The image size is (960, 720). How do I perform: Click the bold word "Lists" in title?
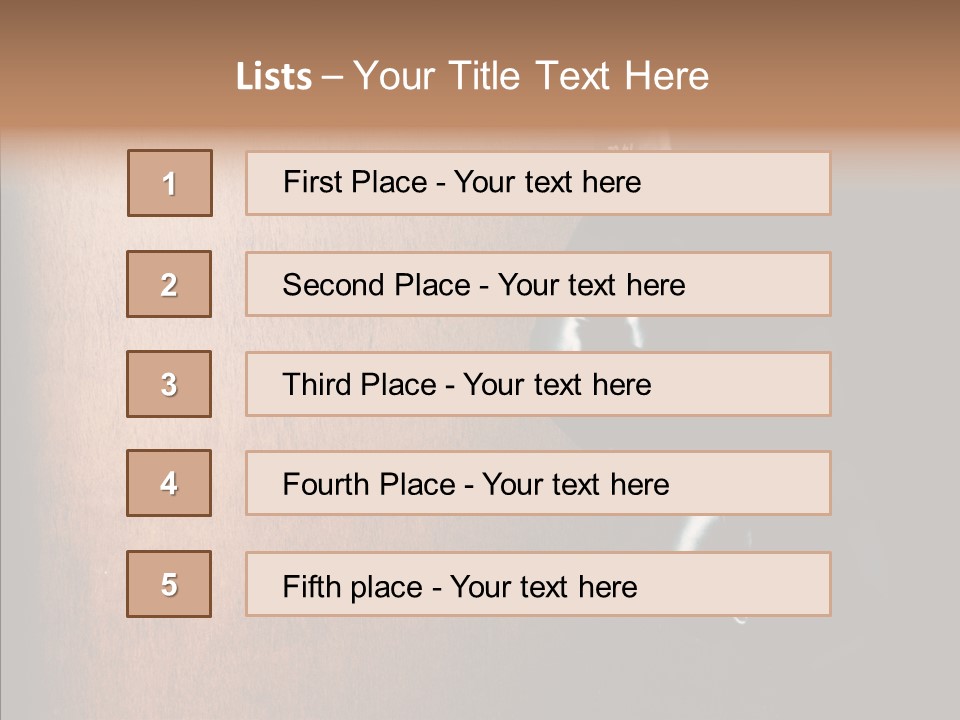coord(273,77)
